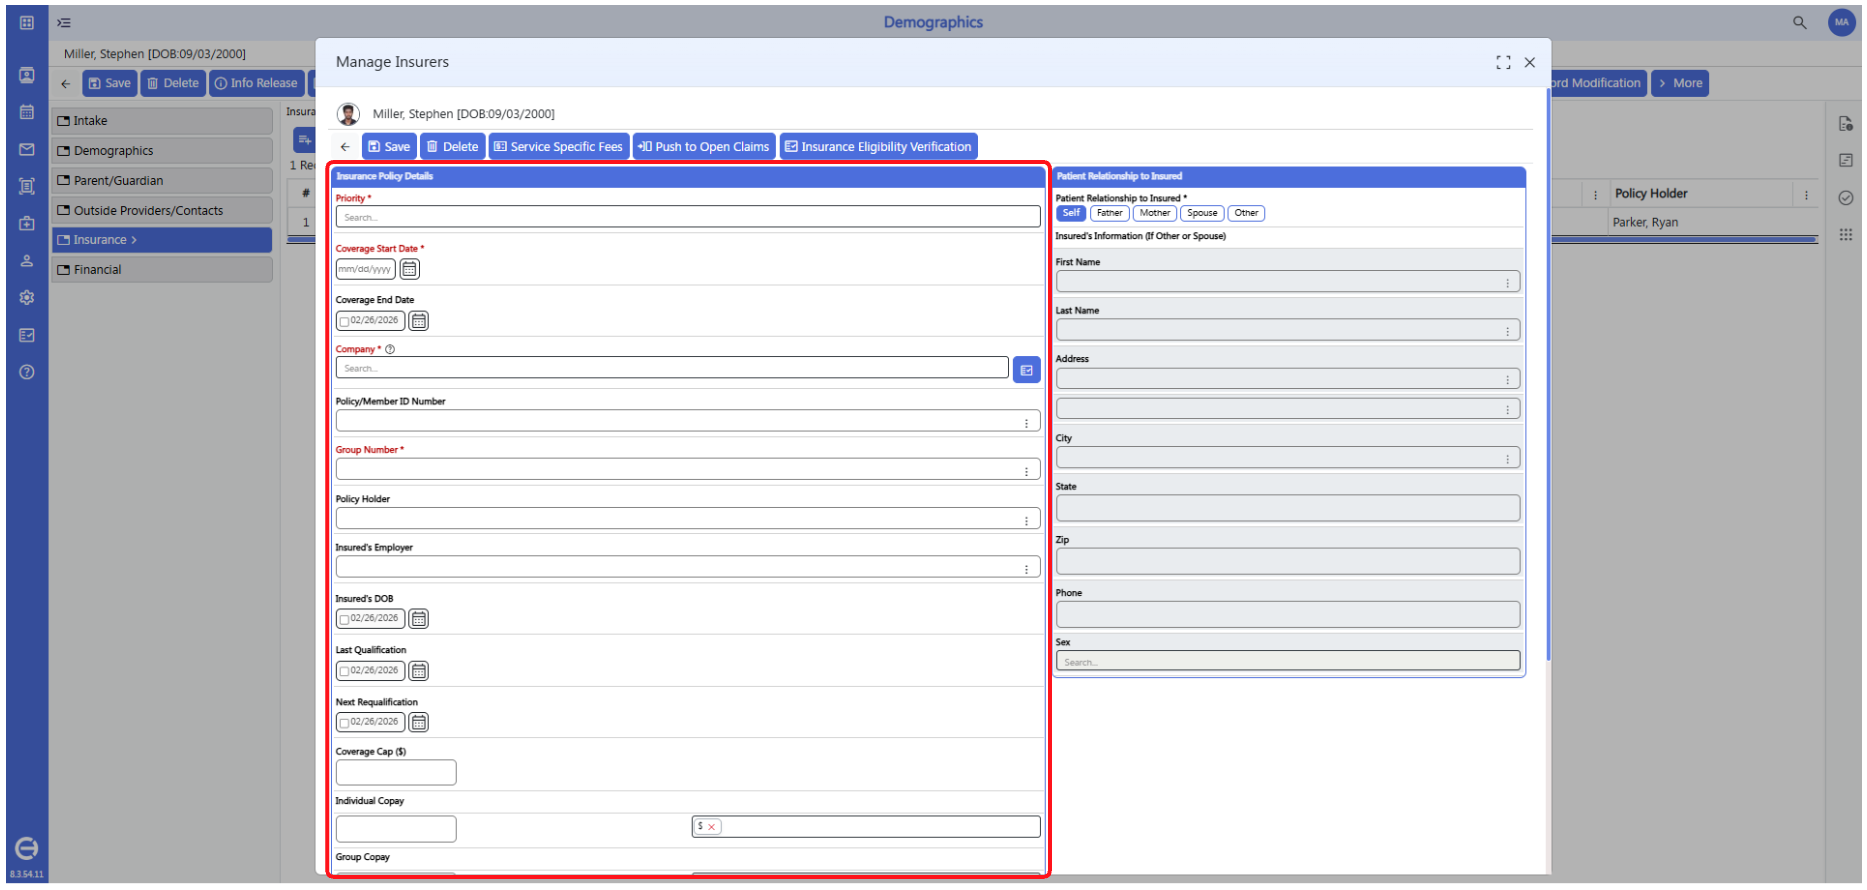Open the Parent/Guardian section
The height and width of the screenshot is (890, 1867).
pos(162,181)
